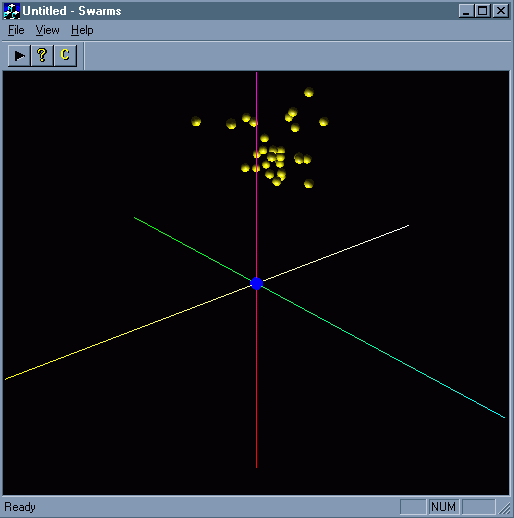
Task: Click the red vertical axis line
Action: point(256,378)
